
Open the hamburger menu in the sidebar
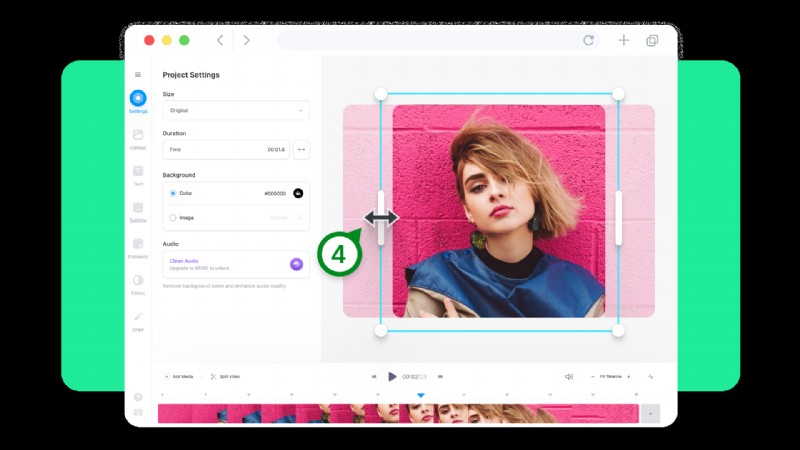pos(138,74)
